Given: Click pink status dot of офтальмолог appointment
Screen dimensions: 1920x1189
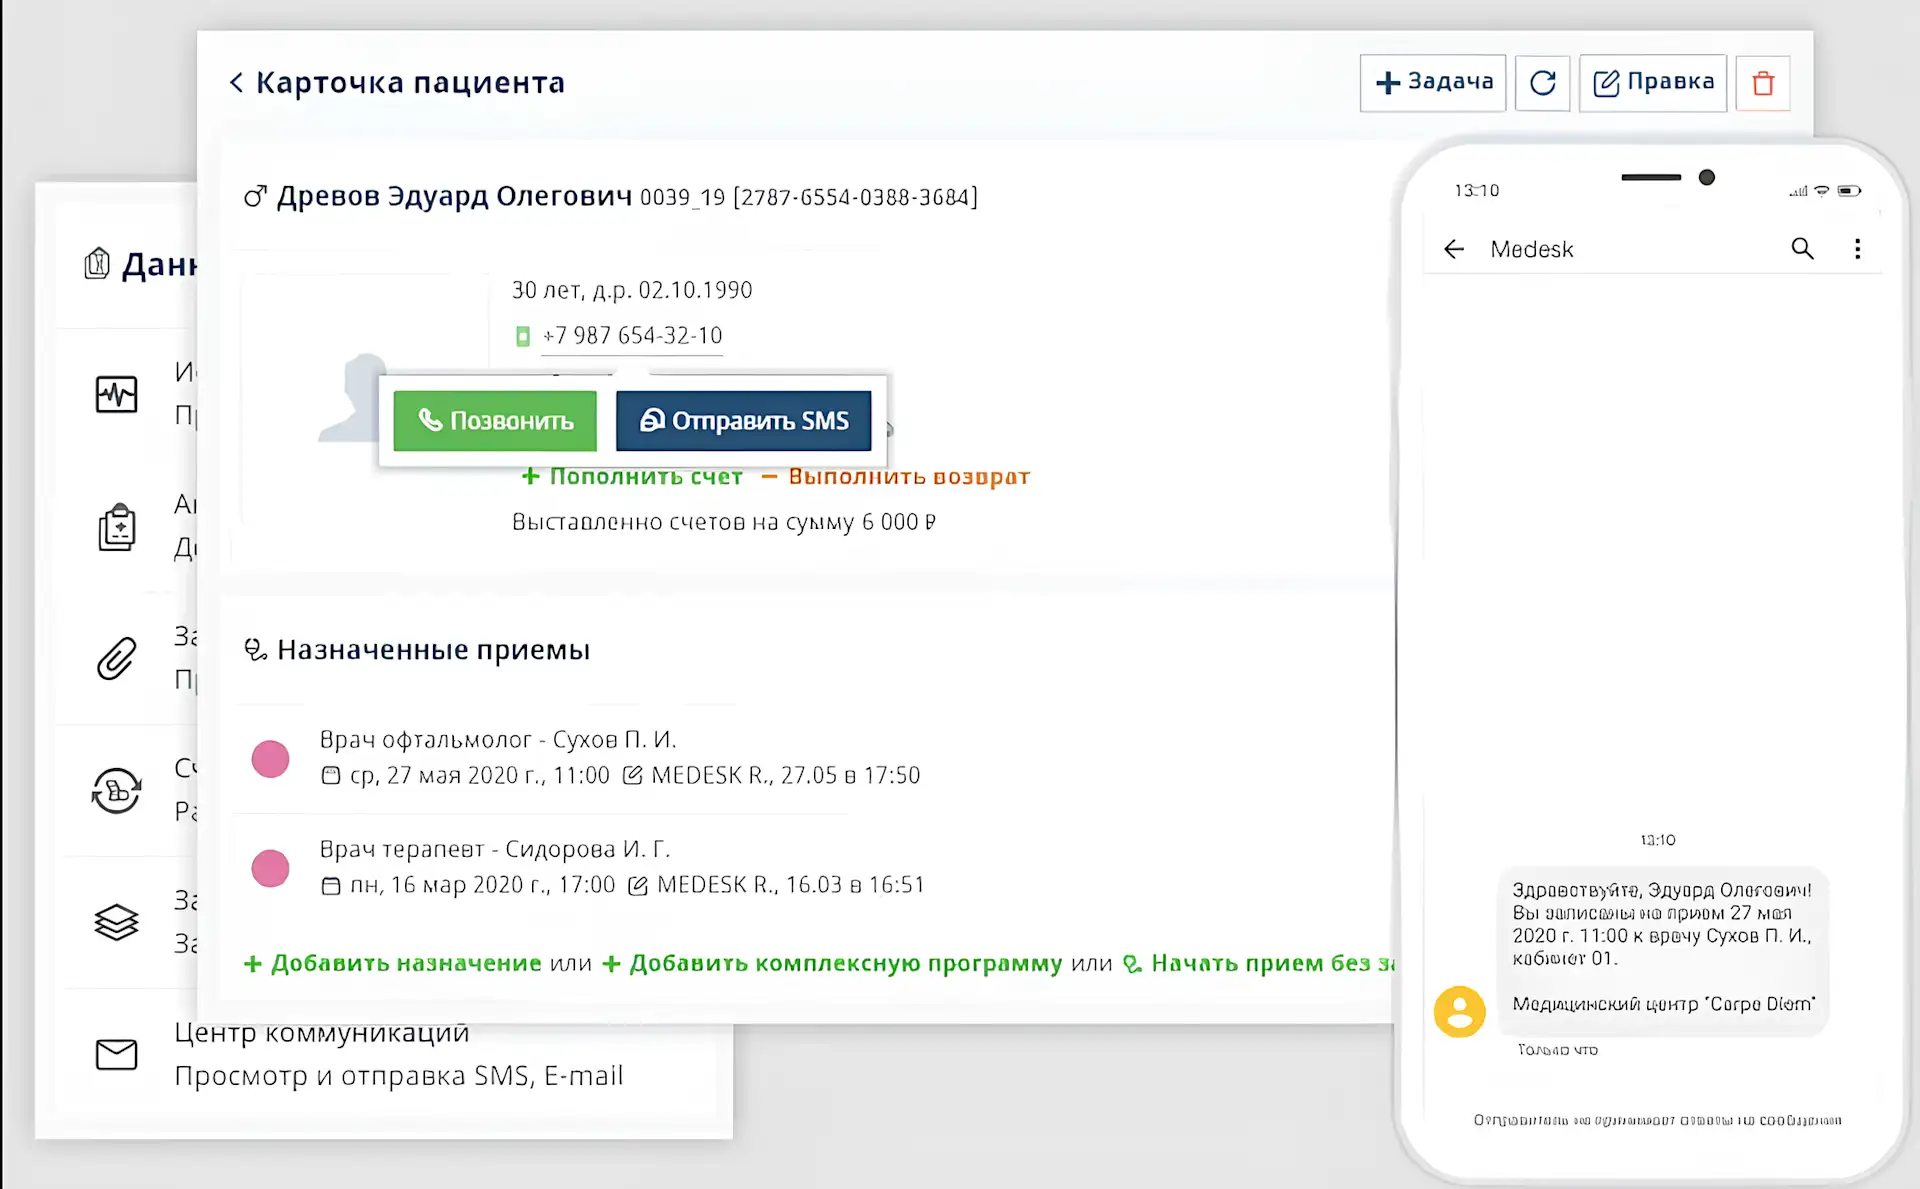Looking at the screenshot, I should [x=270, y=759].
